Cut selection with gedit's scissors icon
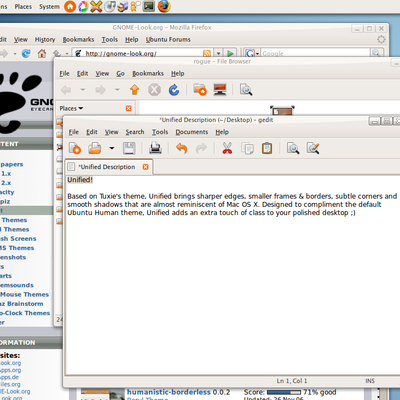This screenshot has height=400, width=400. [227, 148]
